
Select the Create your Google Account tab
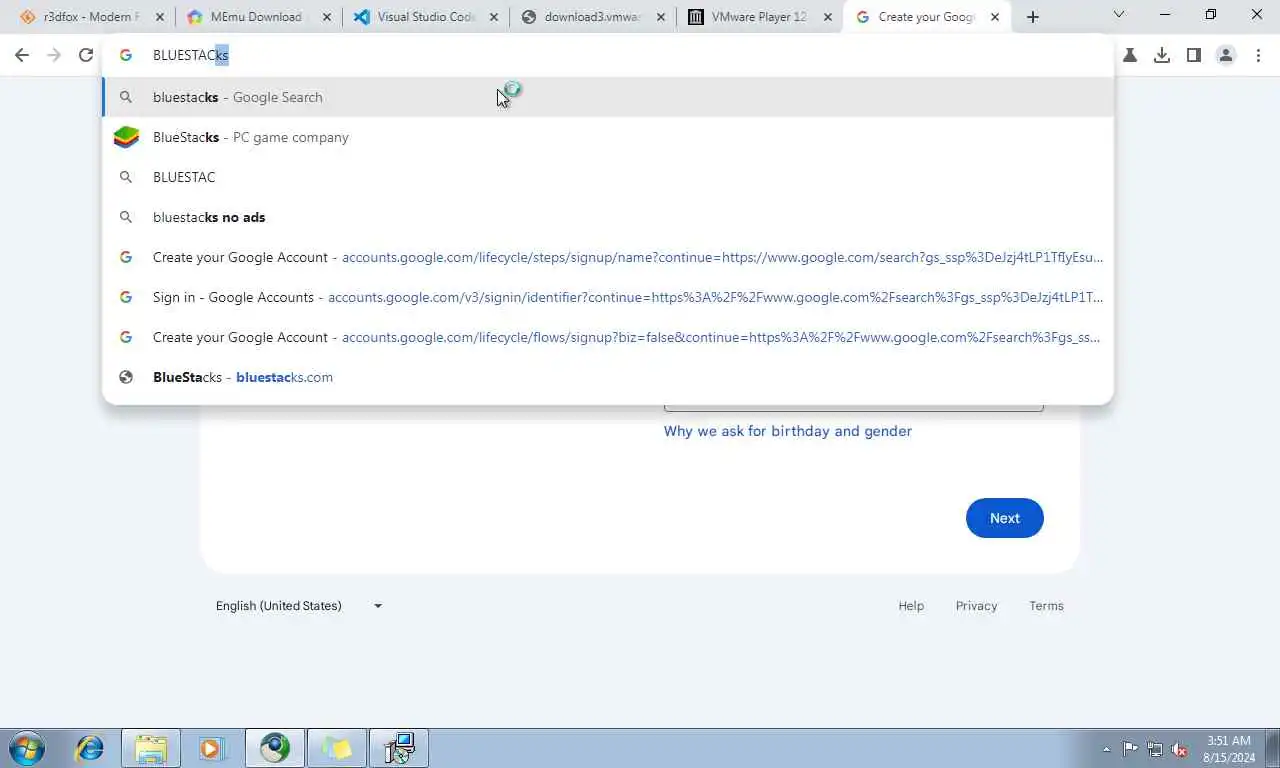(x=925, y=17)
